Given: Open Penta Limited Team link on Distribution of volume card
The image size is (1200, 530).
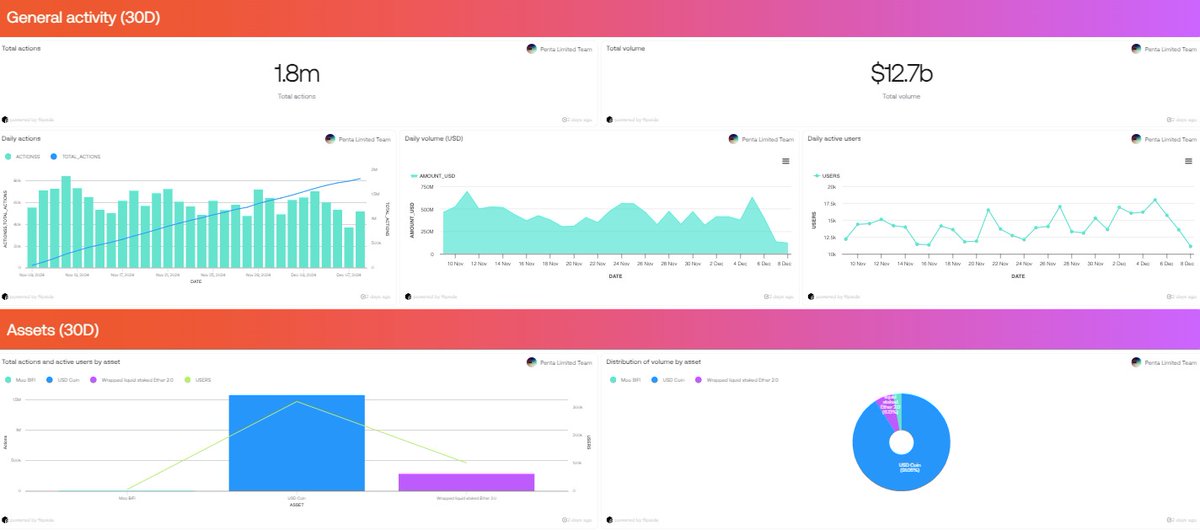Looking at the screenshot, I should [1169, 362].
